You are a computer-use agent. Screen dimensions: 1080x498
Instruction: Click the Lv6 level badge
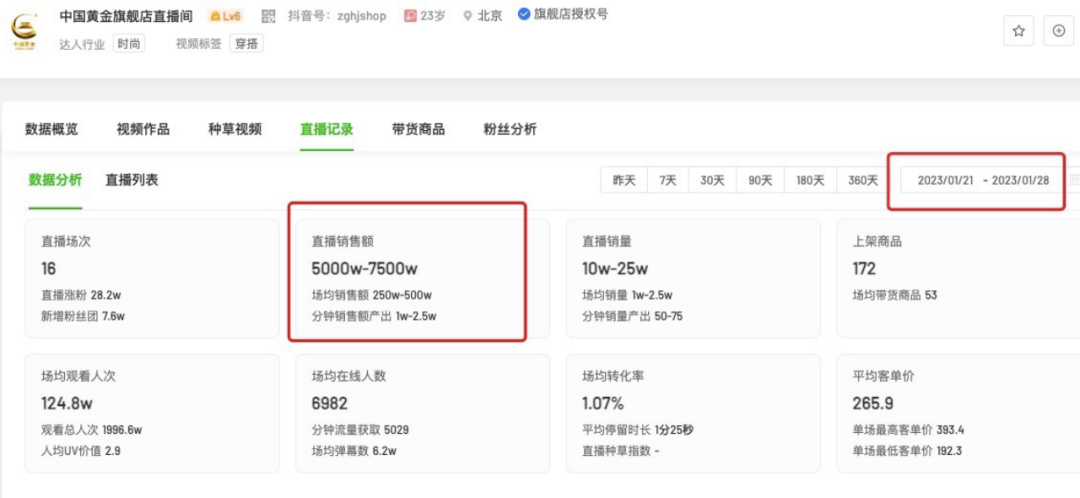[x=225, y=16]
